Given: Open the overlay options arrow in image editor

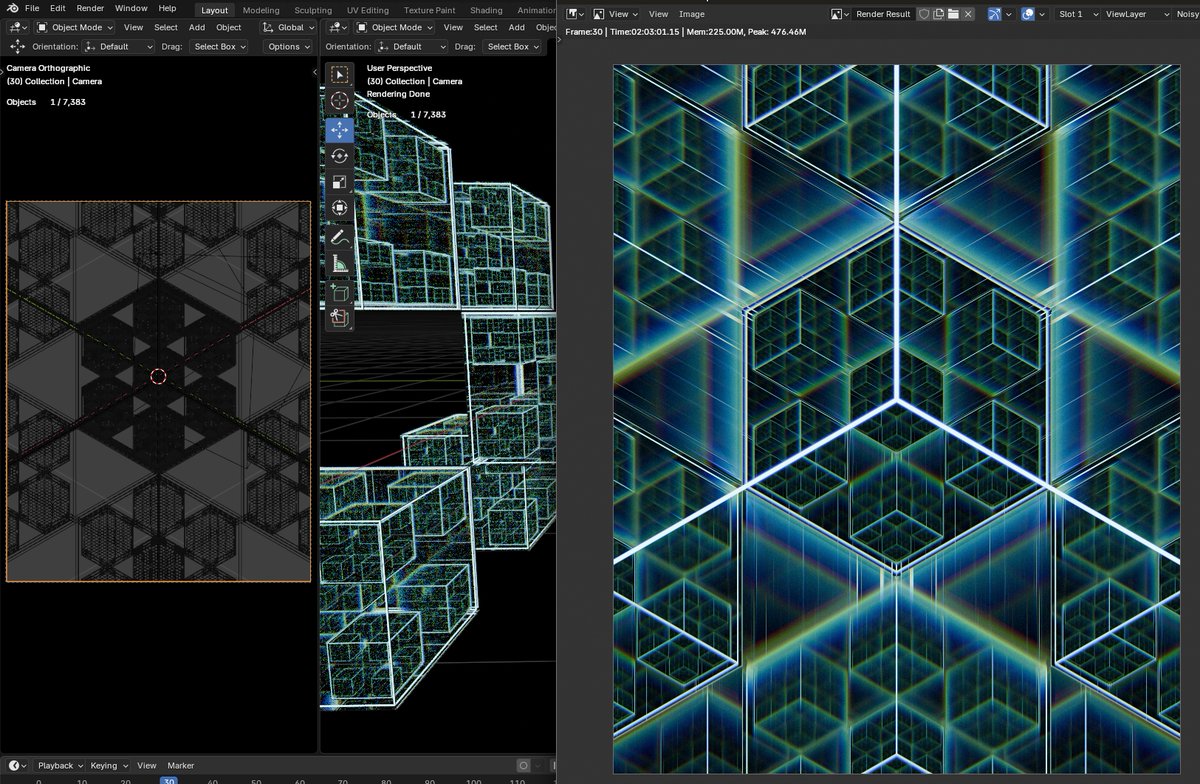Looking at the screenshot, I should [x=1043, y=14].
